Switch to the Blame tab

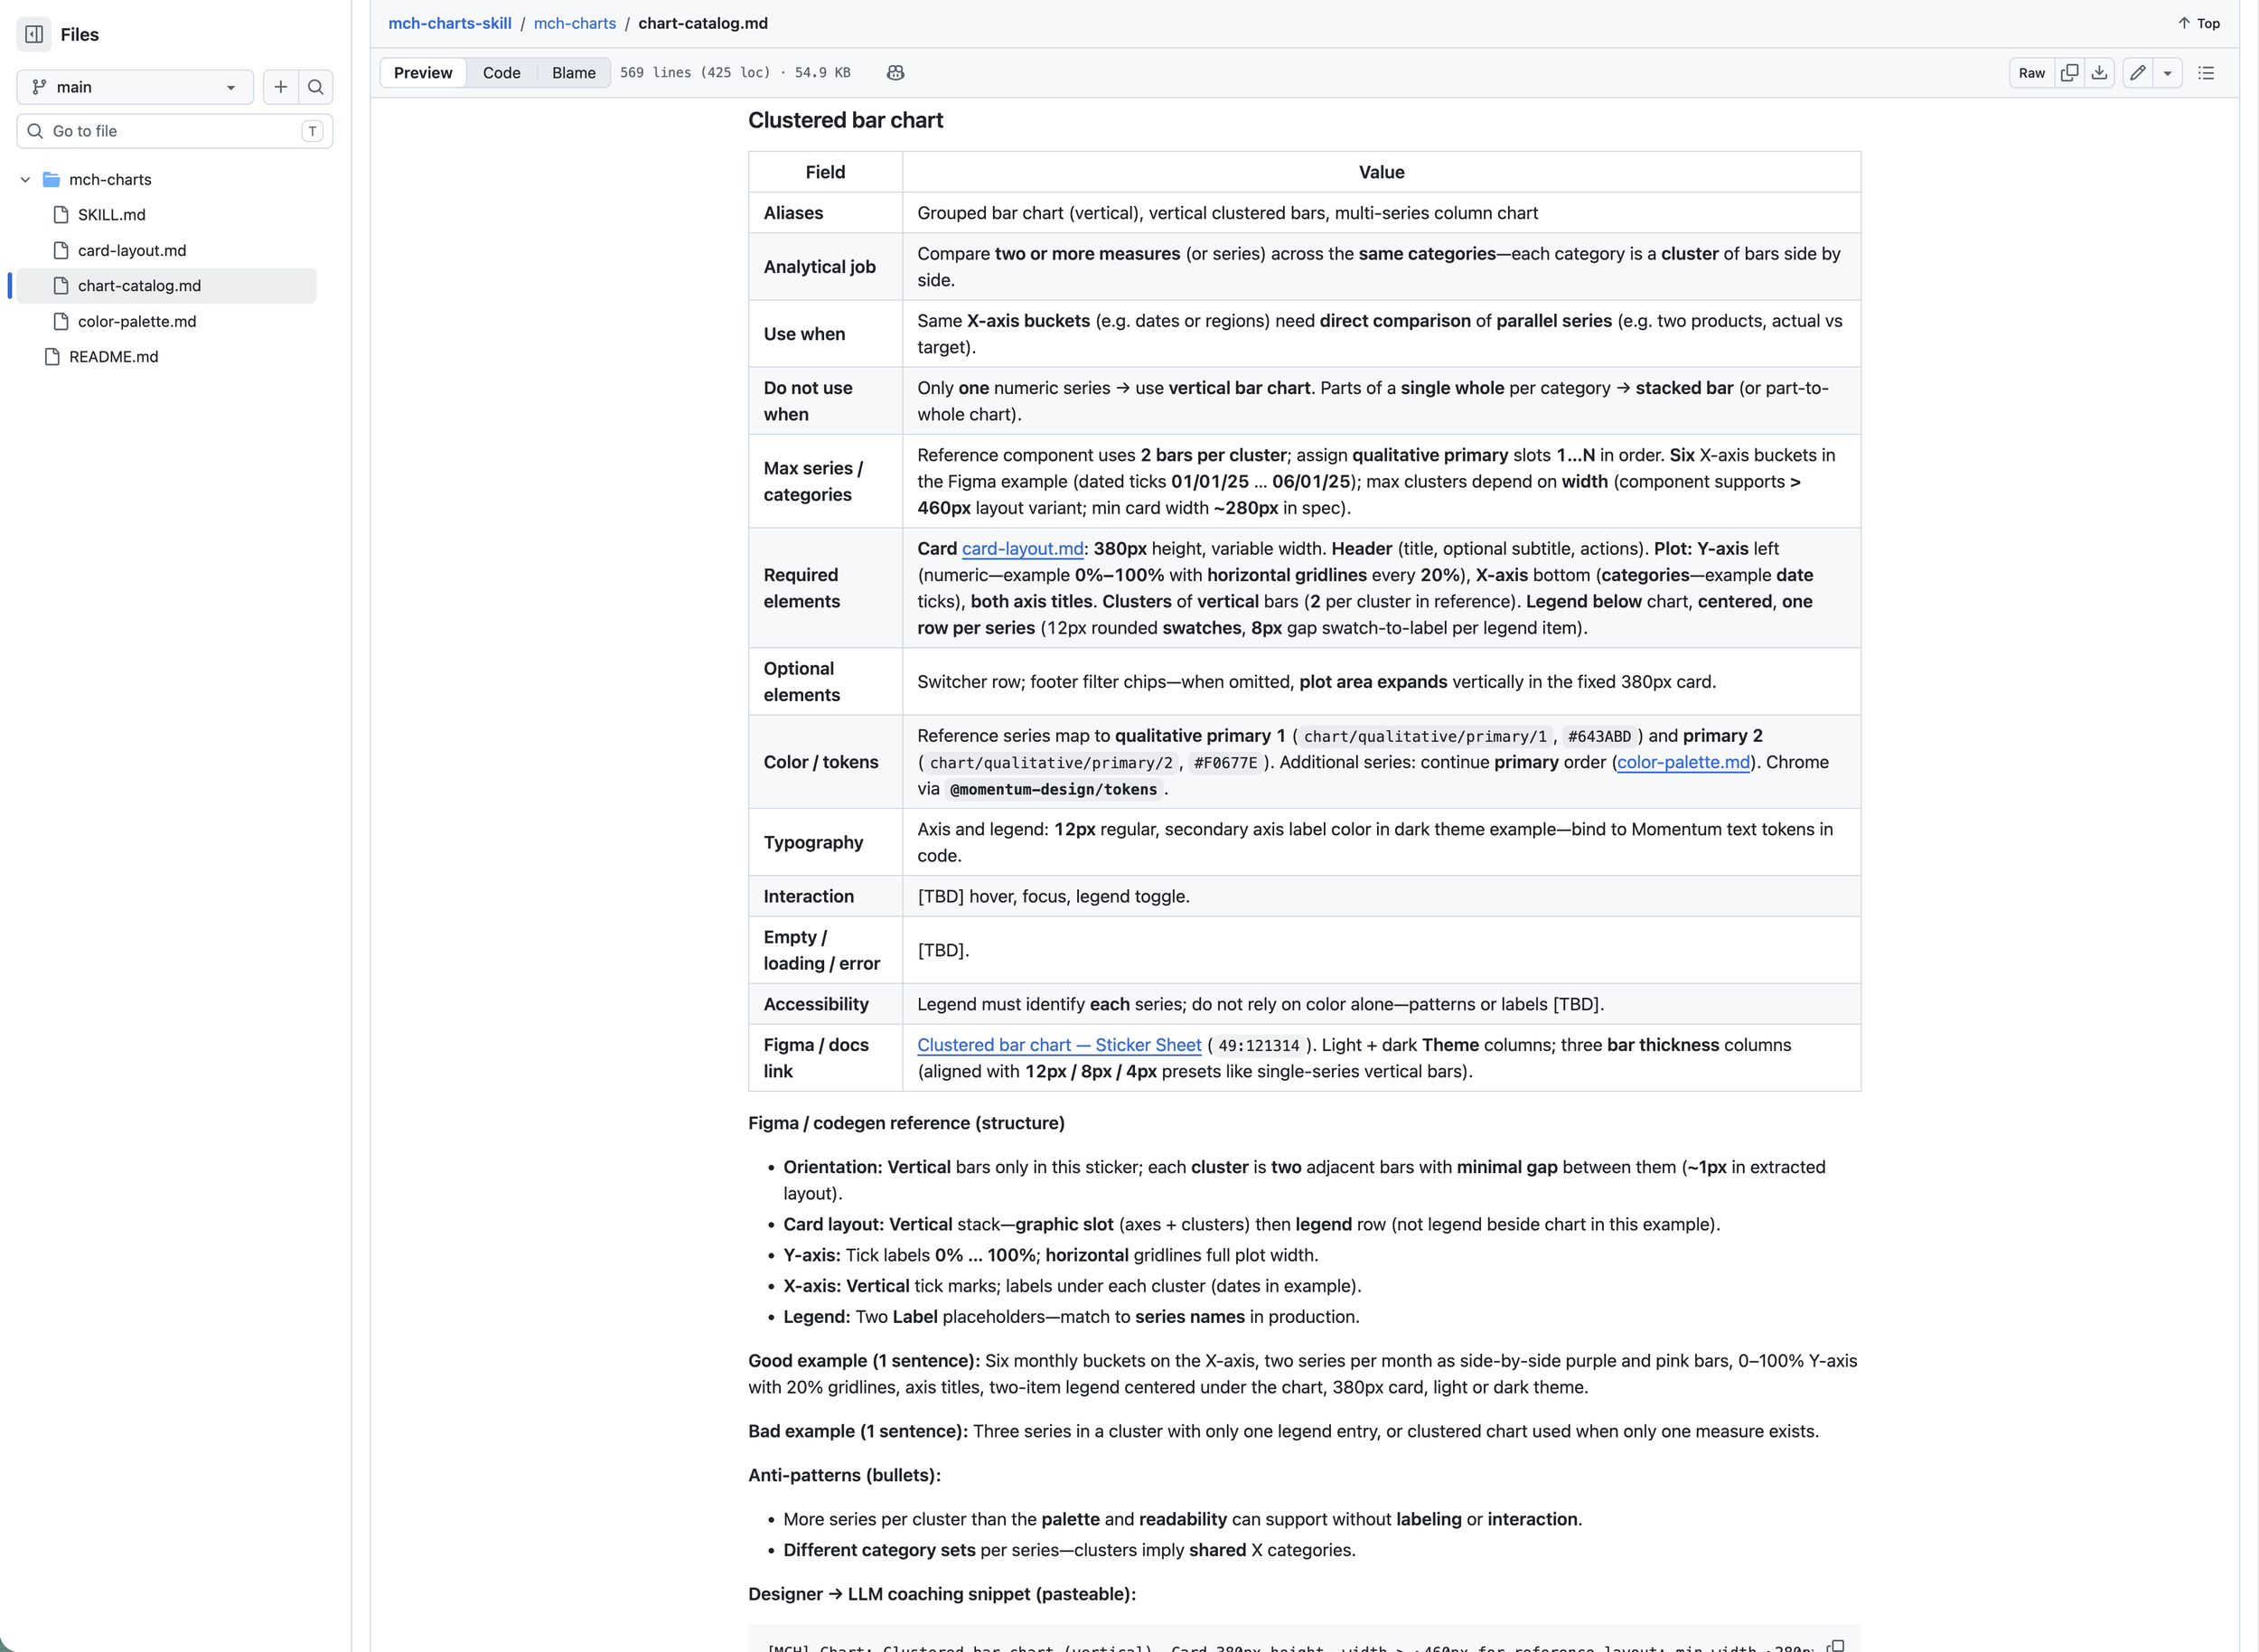[x=574, y=73]
